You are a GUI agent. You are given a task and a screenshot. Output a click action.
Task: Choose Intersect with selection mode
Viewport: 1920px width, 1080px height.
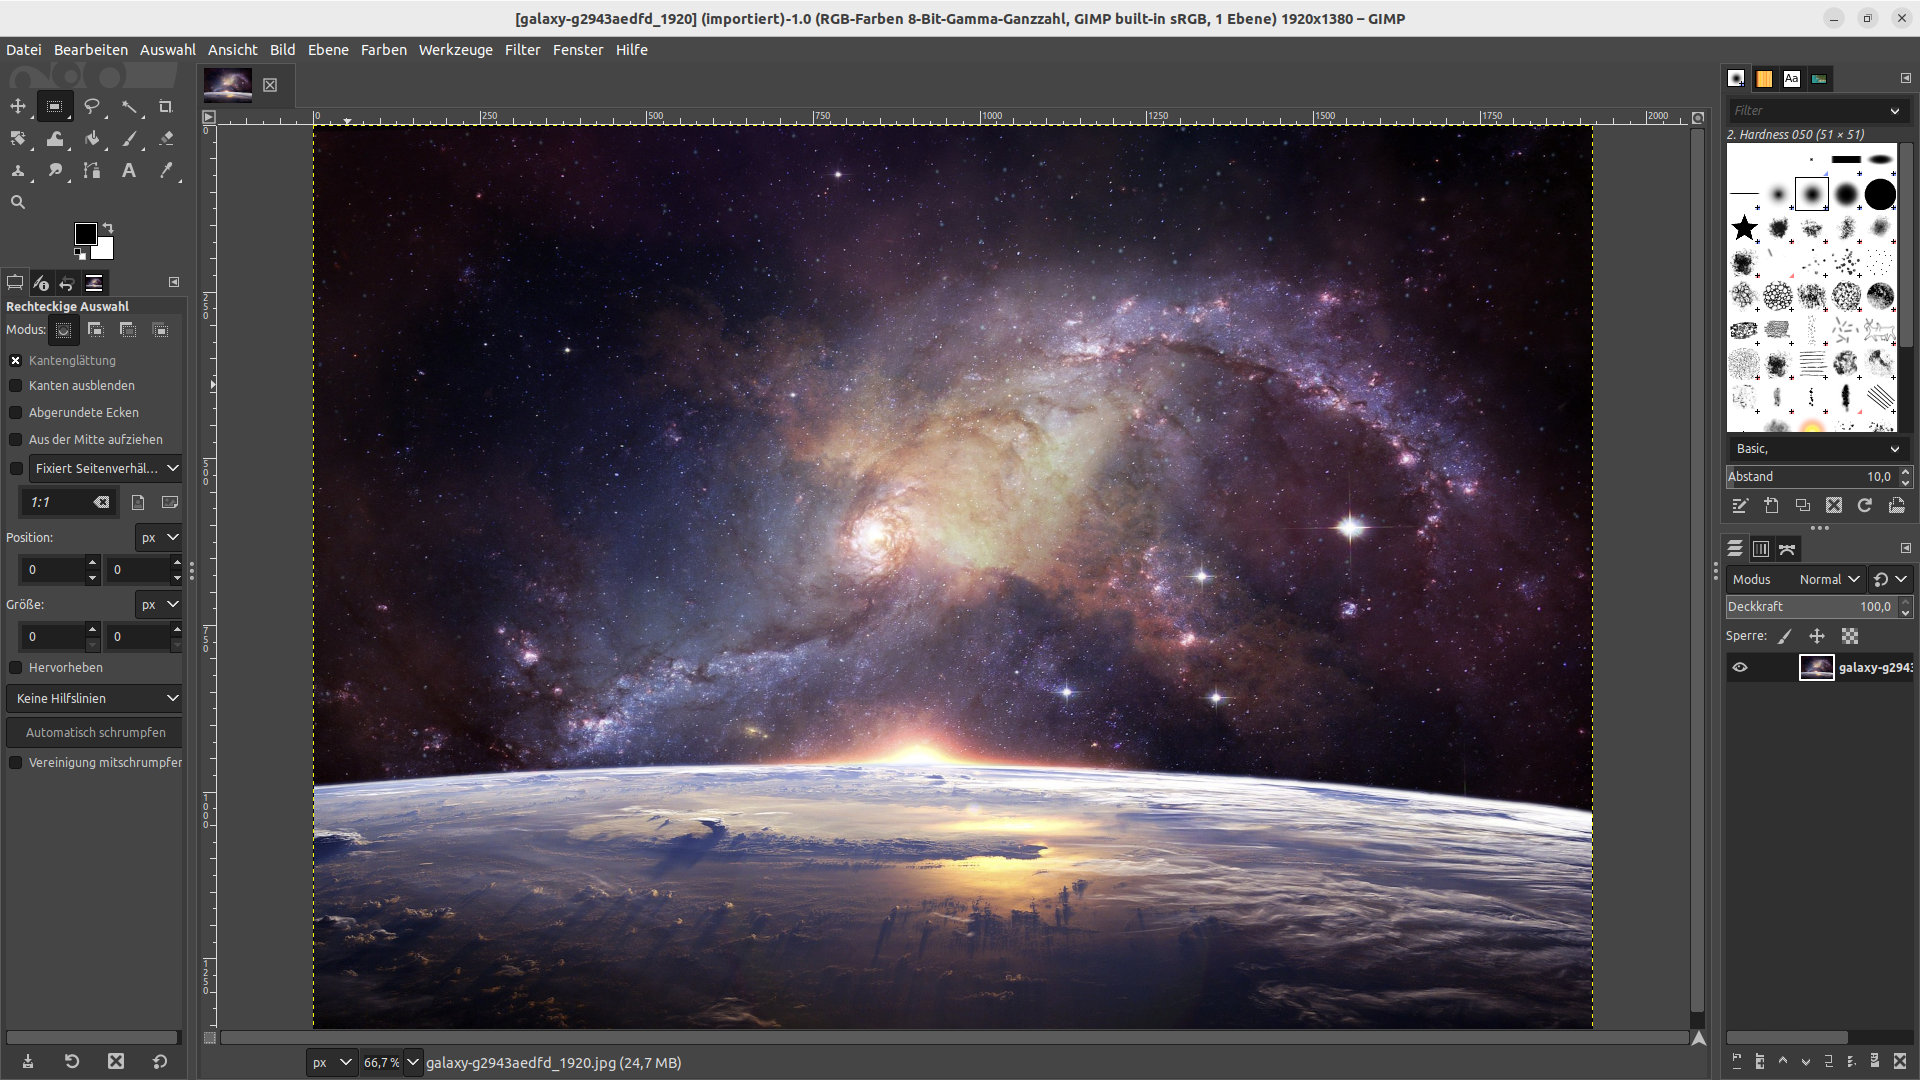pyautogui.click(x=160, y=330)
